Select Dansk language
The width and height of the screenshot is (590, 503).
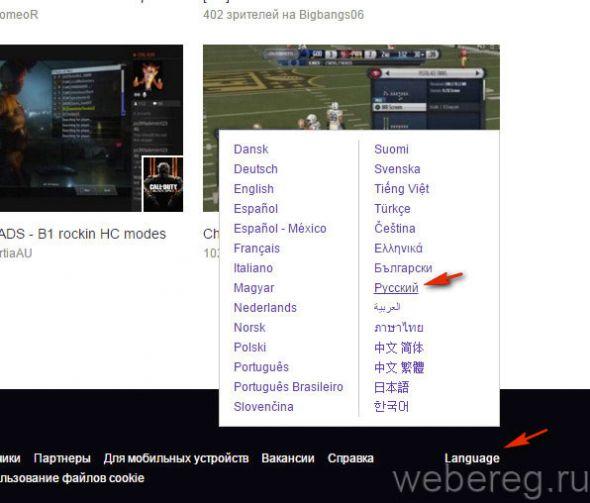point(251,149)
